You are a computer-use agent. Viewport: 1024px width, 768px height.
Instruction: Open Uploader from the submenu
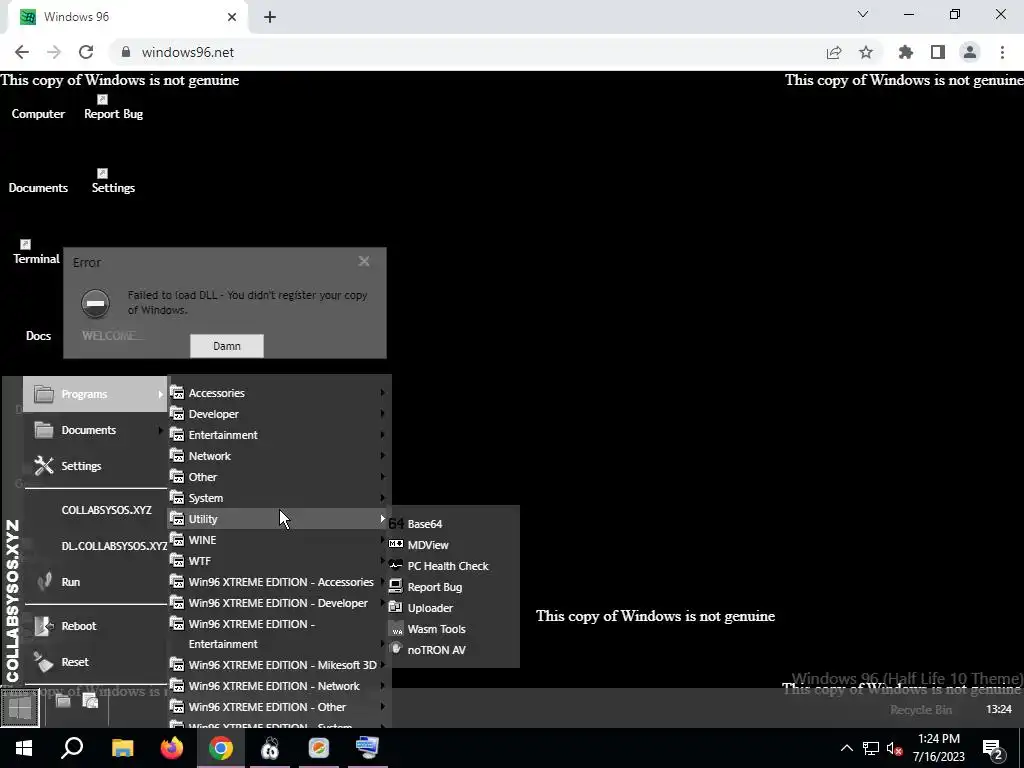point(454,607)
